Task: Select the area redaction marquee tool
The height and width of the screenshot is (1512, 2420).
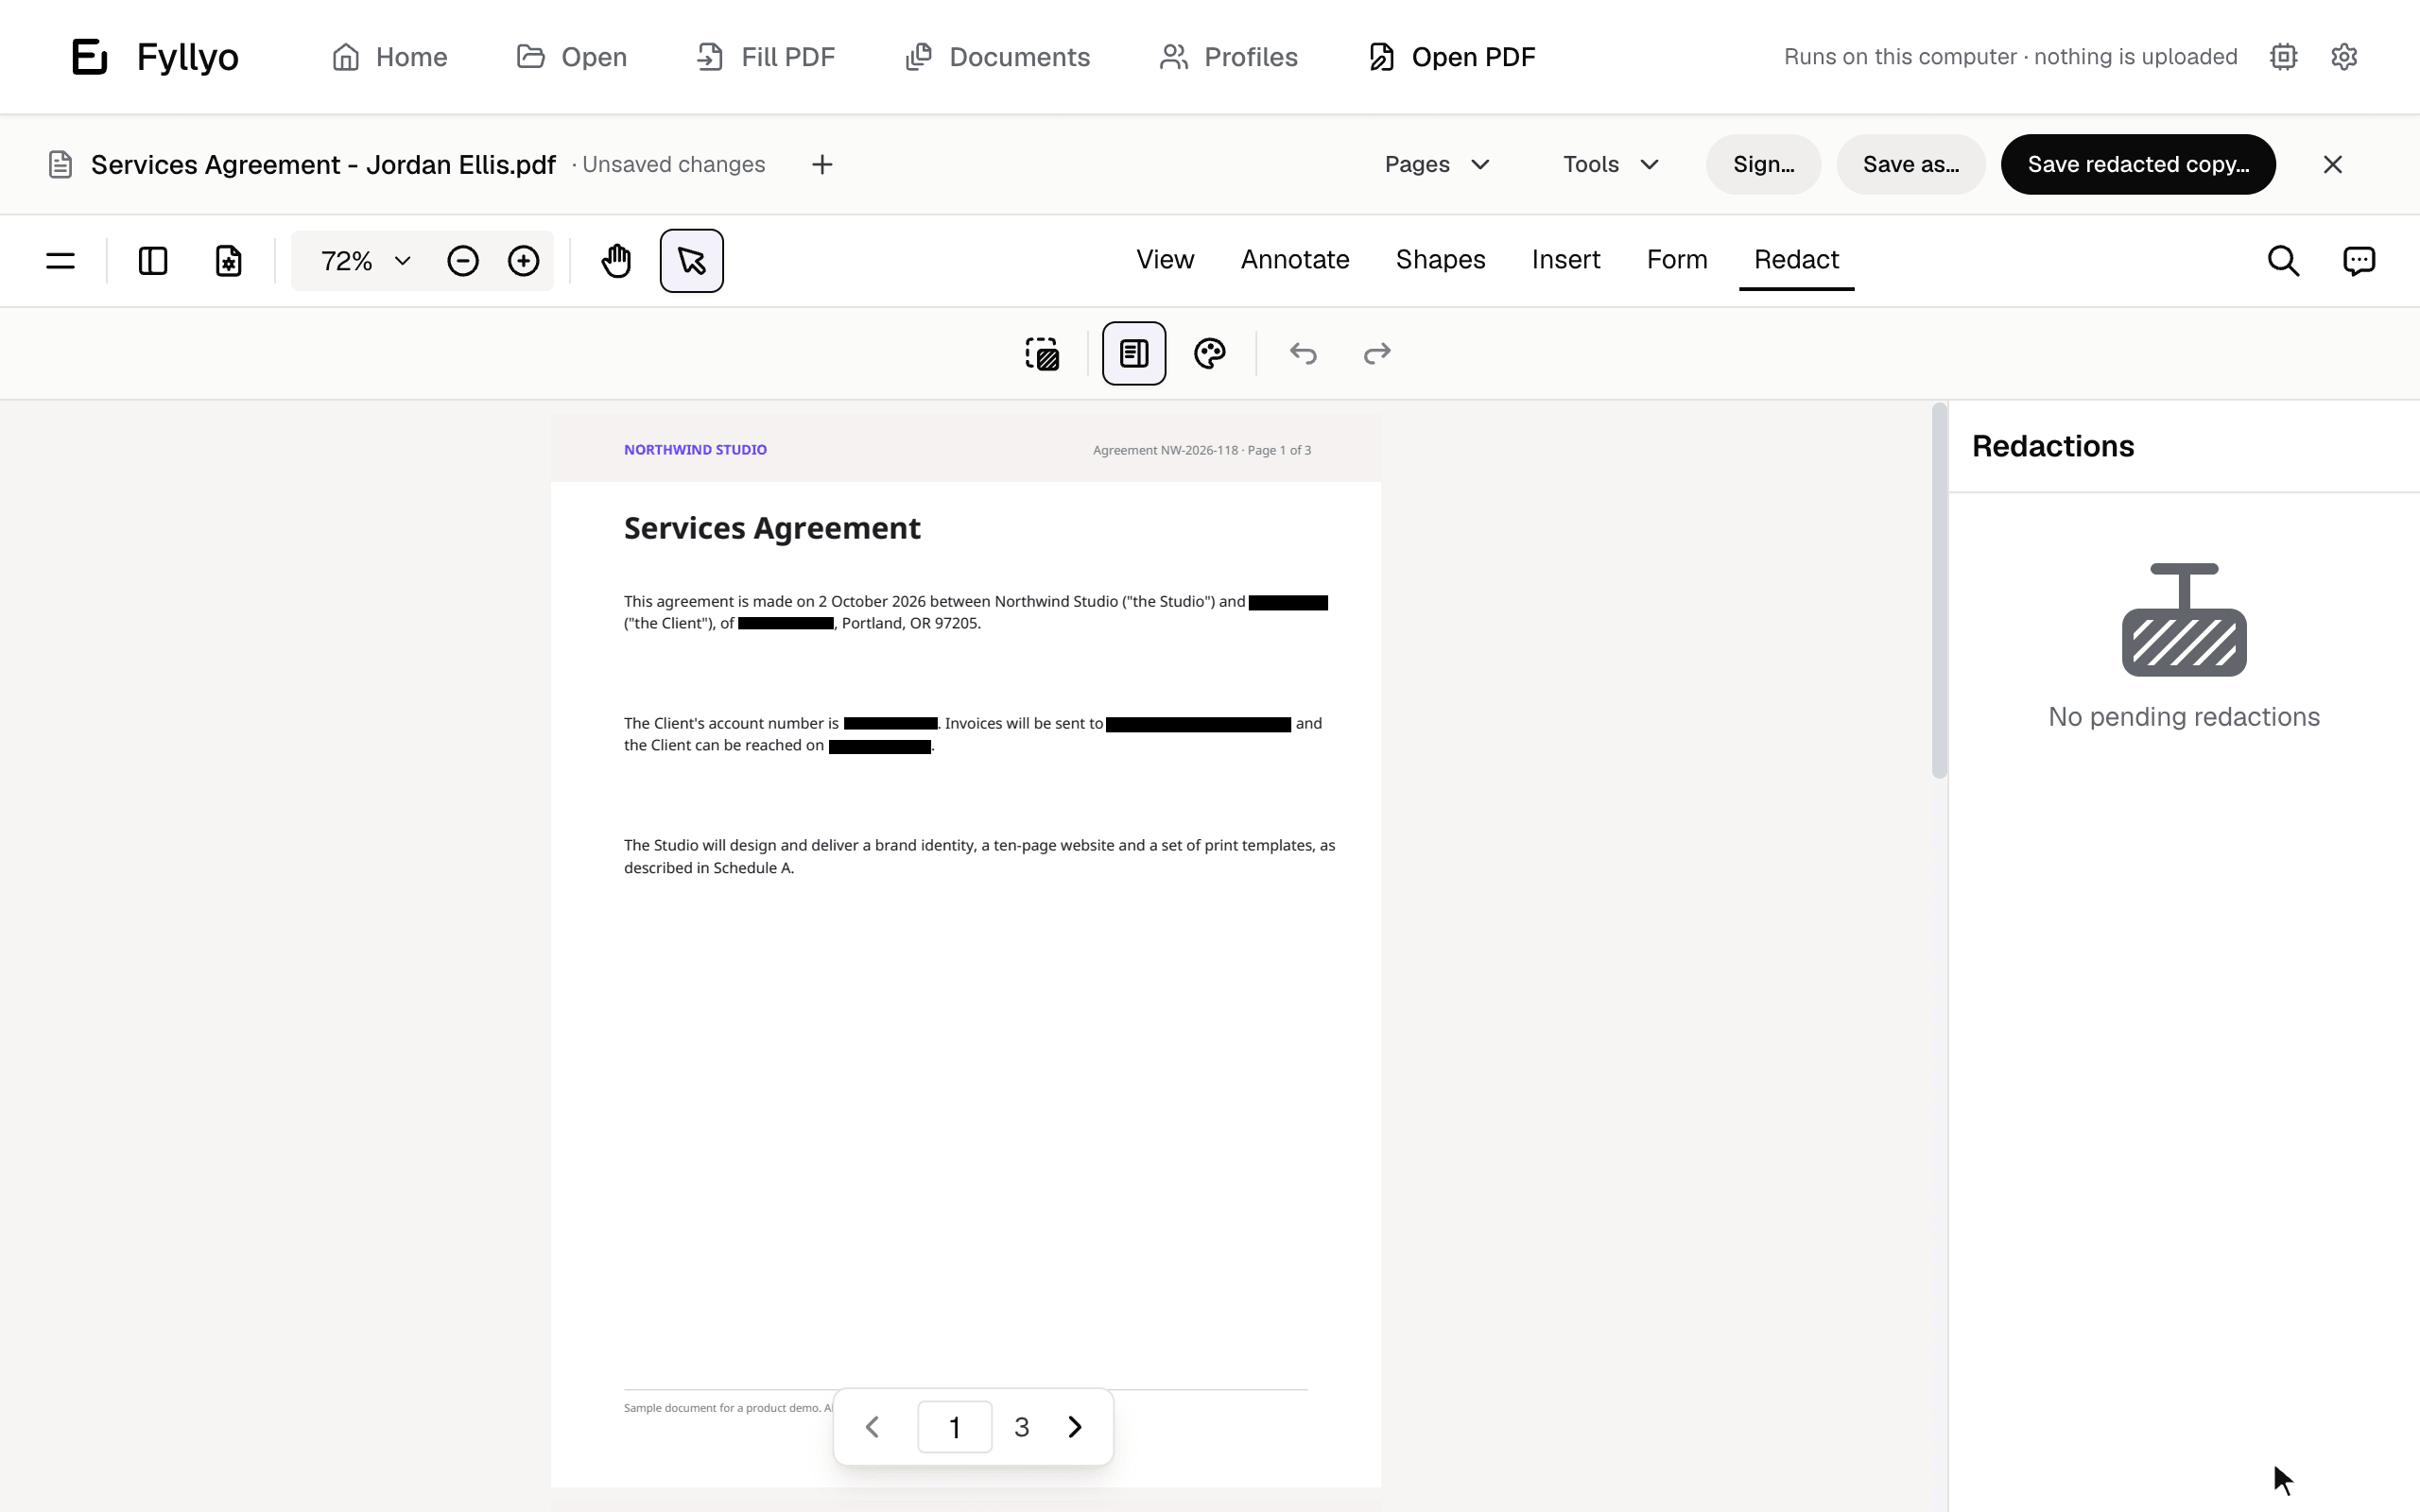Action: point(1042,353)
